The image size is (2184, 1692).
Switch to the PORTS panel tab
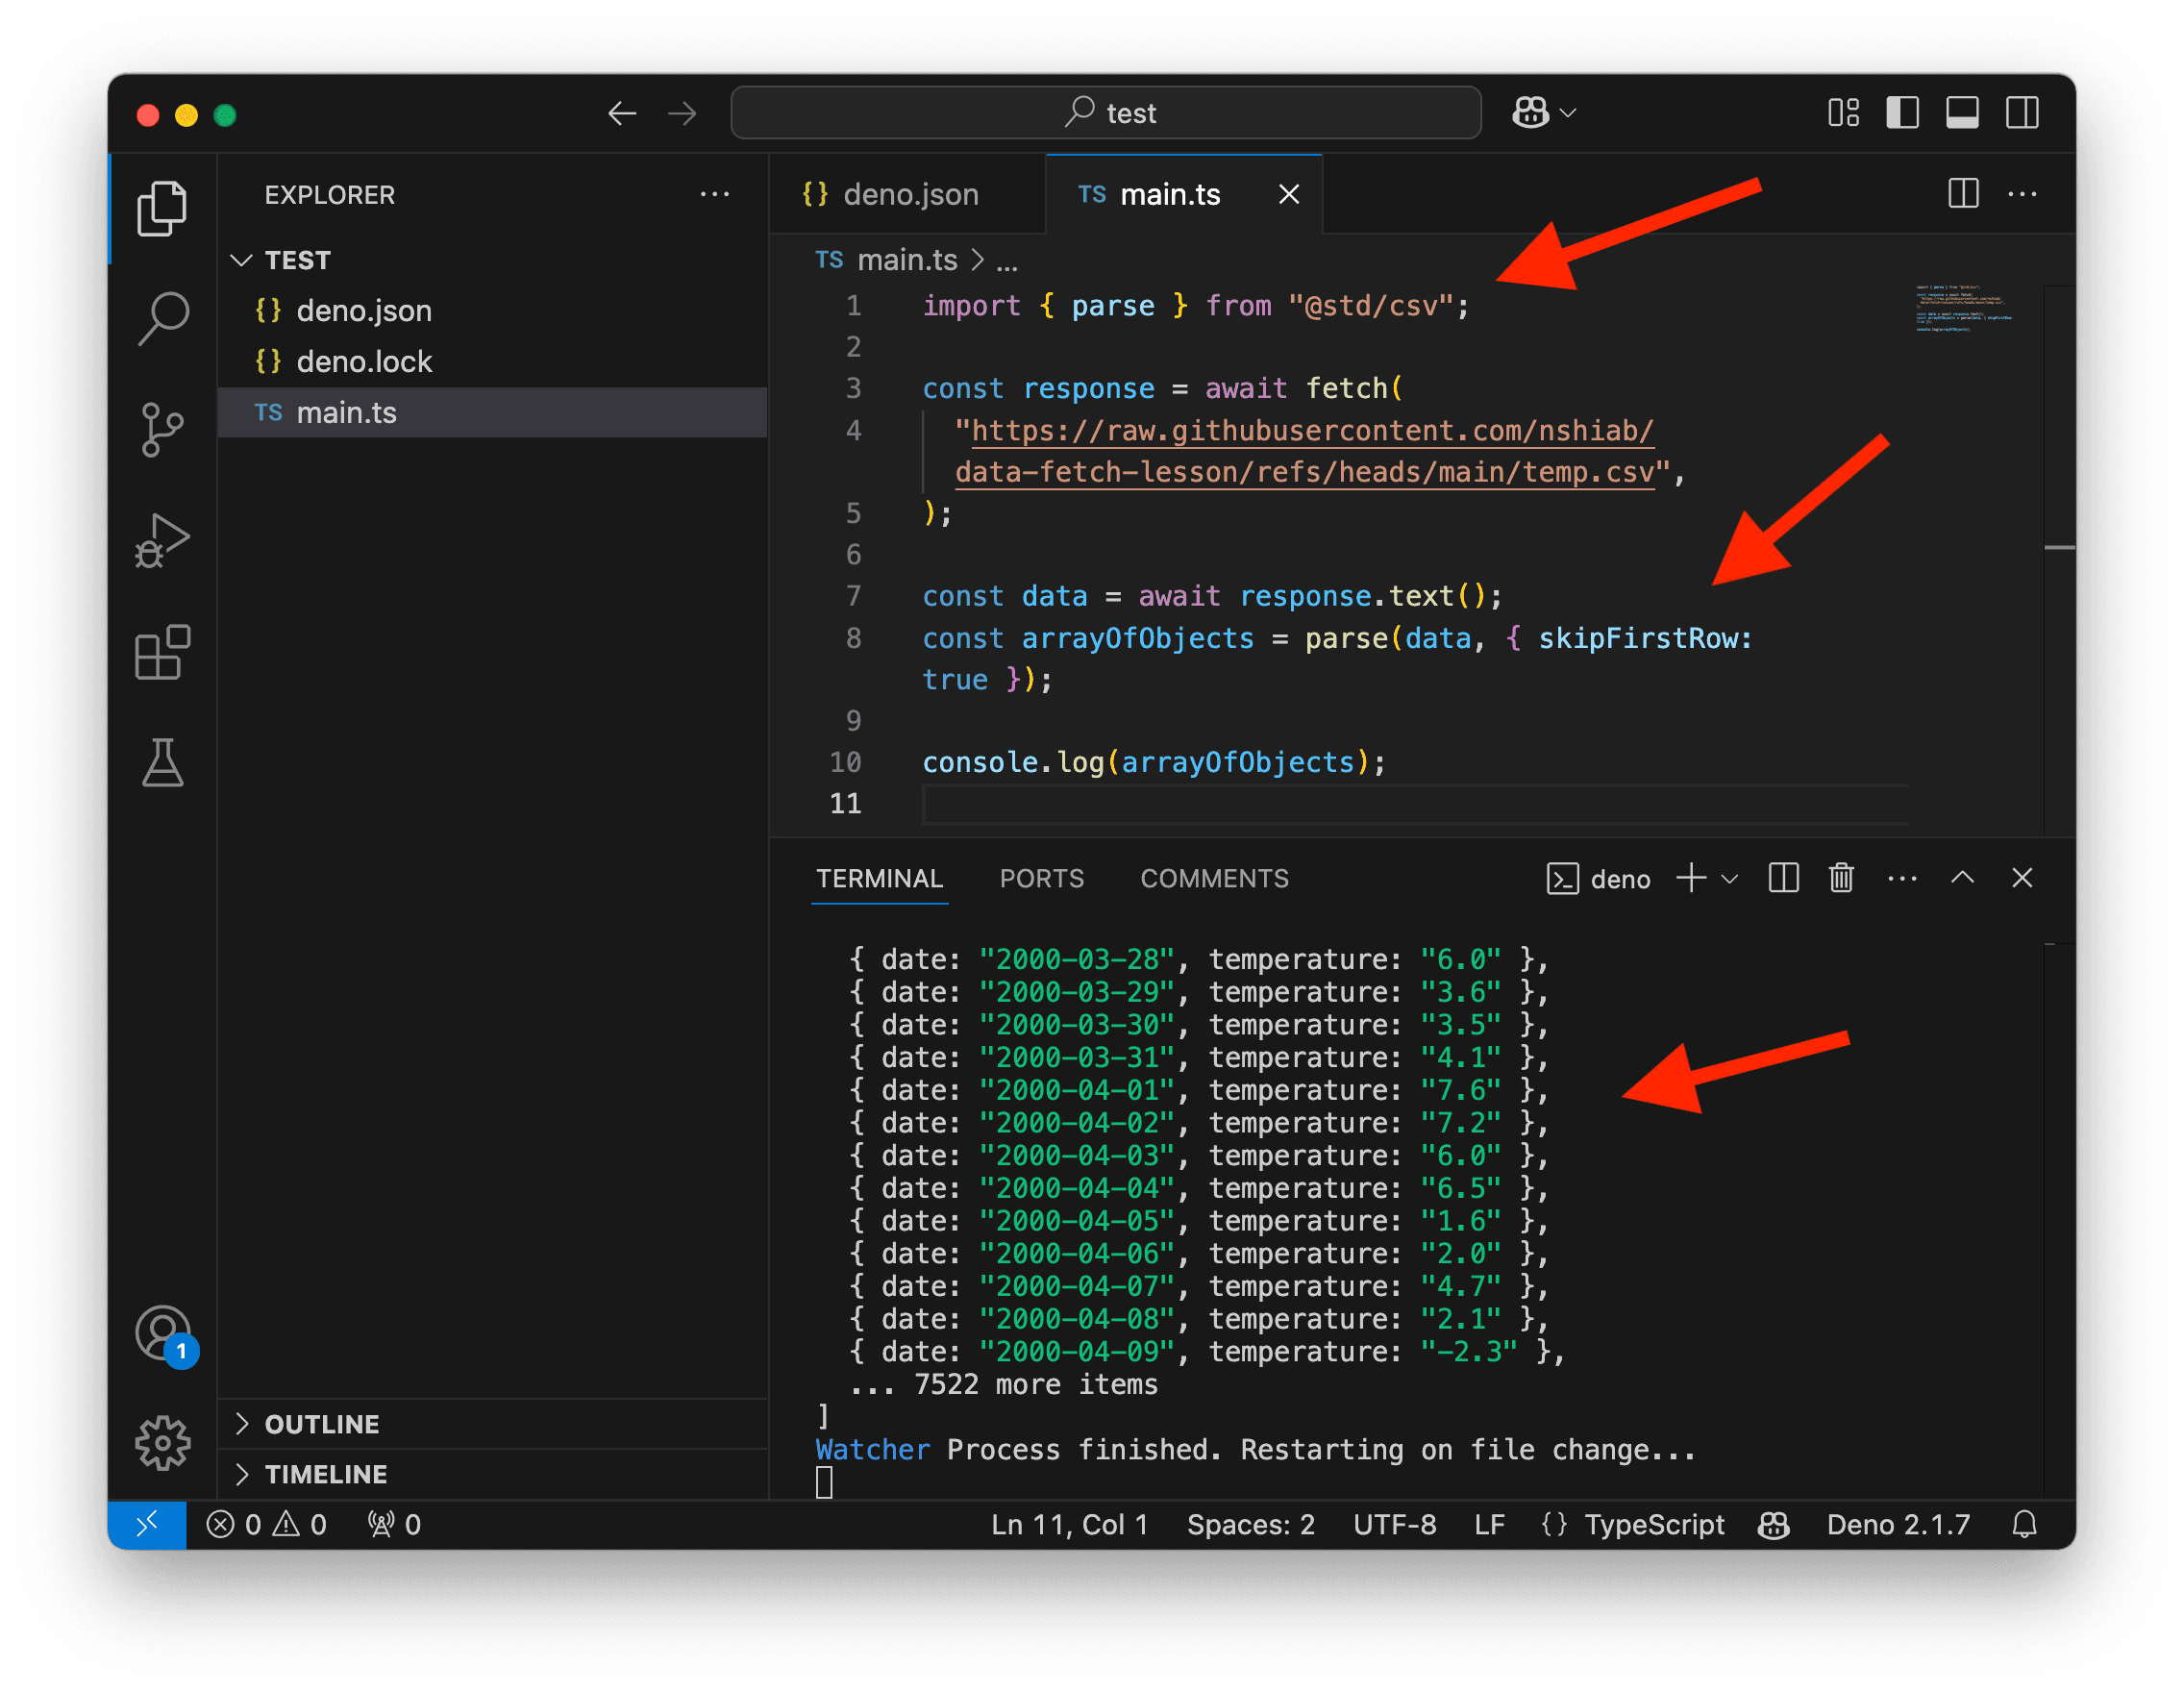click(1041, 878)
